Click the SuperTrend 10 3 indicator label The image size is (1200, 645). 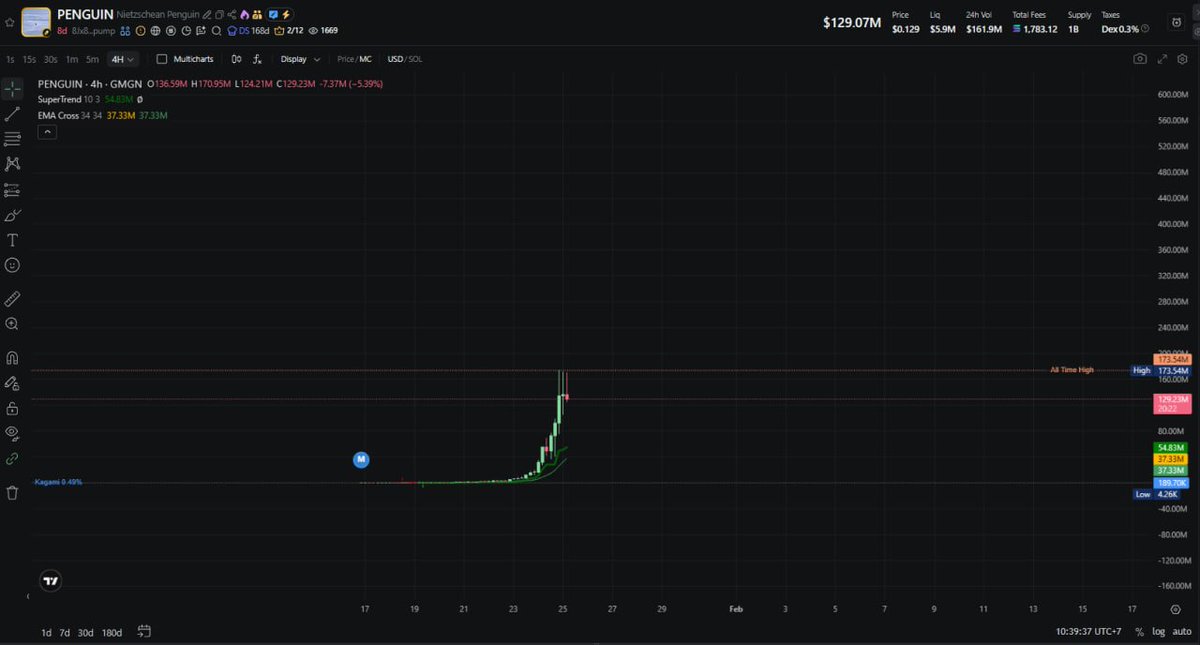point(69,100)
